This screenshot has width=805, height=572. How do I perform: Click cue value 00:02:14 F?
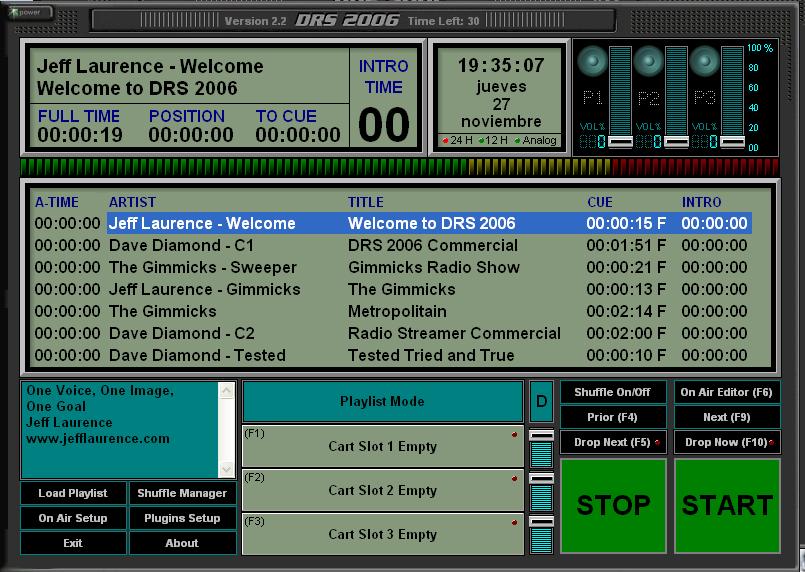point(626,312)
